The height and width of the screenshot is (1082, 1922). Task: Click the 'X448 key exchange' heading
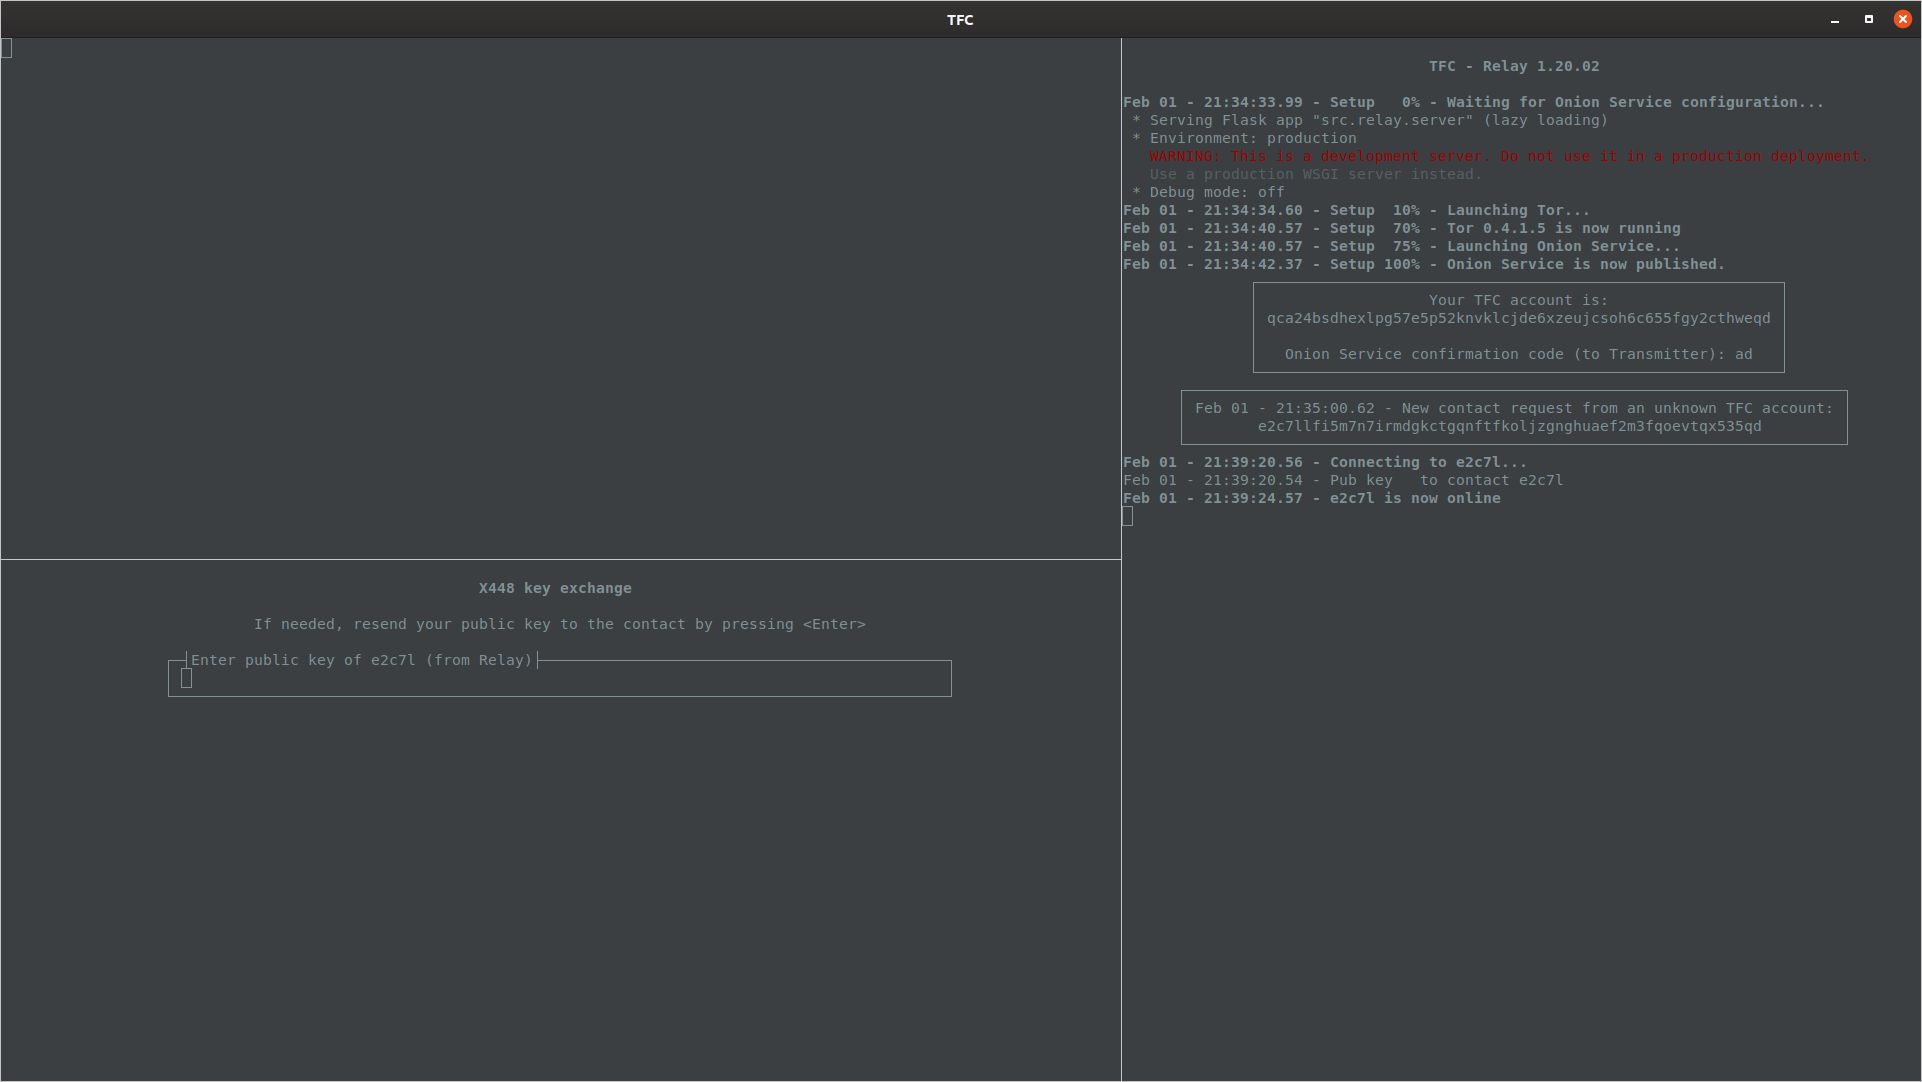(555, 588)
